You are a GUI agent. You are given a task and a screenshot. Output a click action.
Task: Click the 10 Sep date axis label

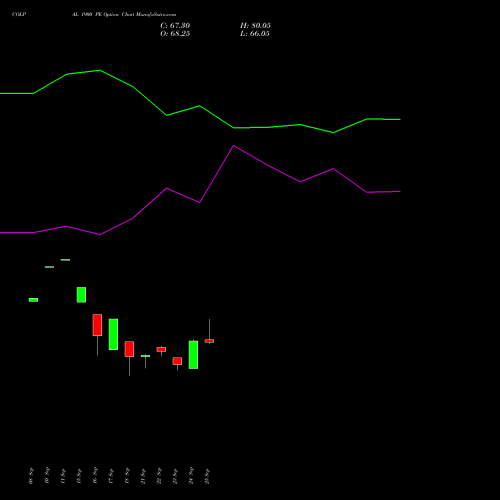47,475
